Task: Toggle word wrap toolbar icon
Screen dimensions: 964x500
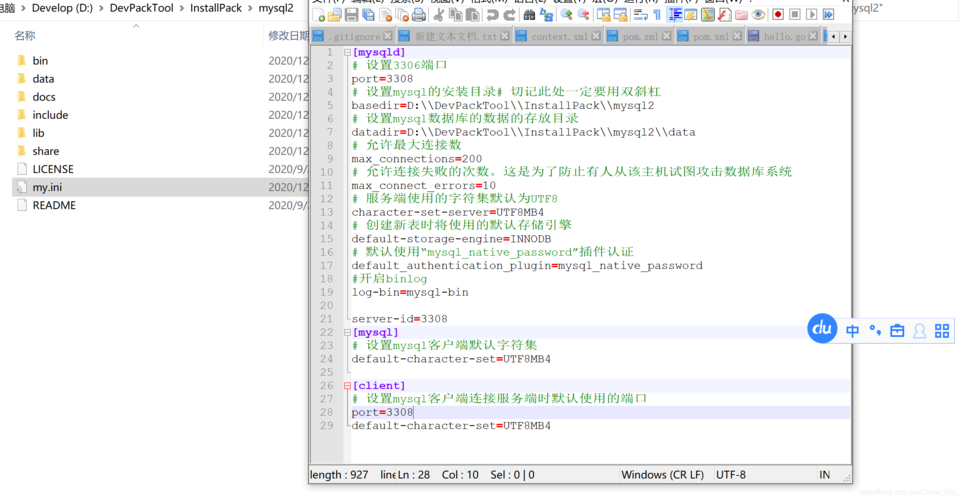Action: coord(640,15)
